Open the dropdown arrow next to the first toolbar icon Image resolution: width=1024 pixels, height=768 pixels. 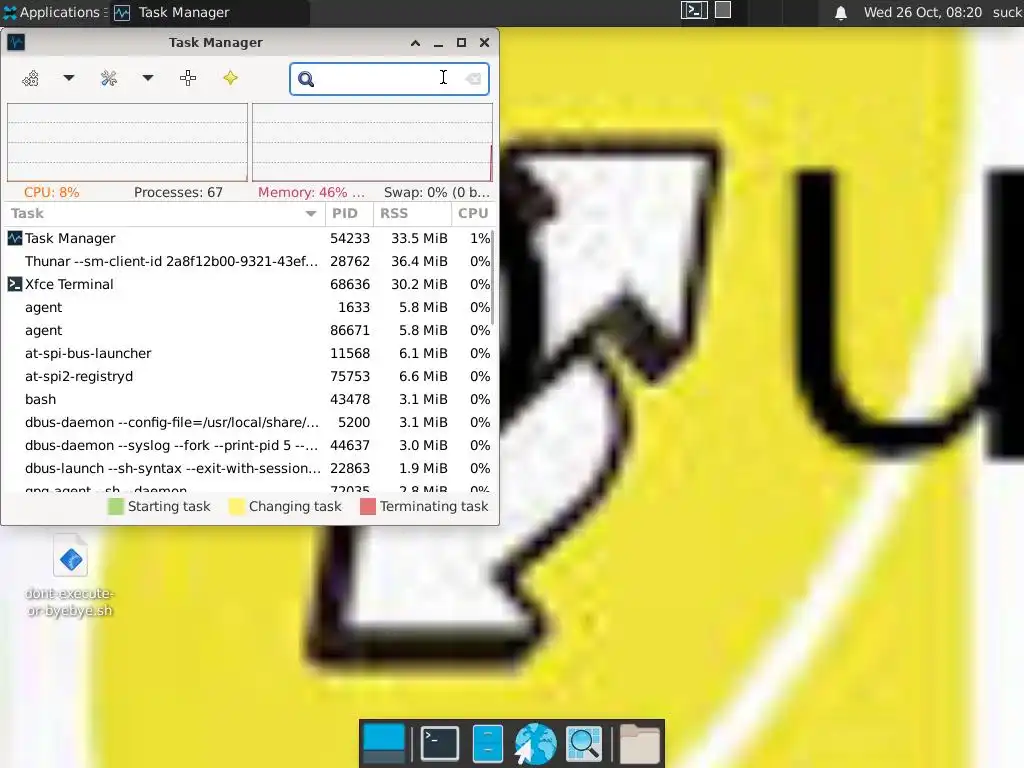tap(69, 78)
